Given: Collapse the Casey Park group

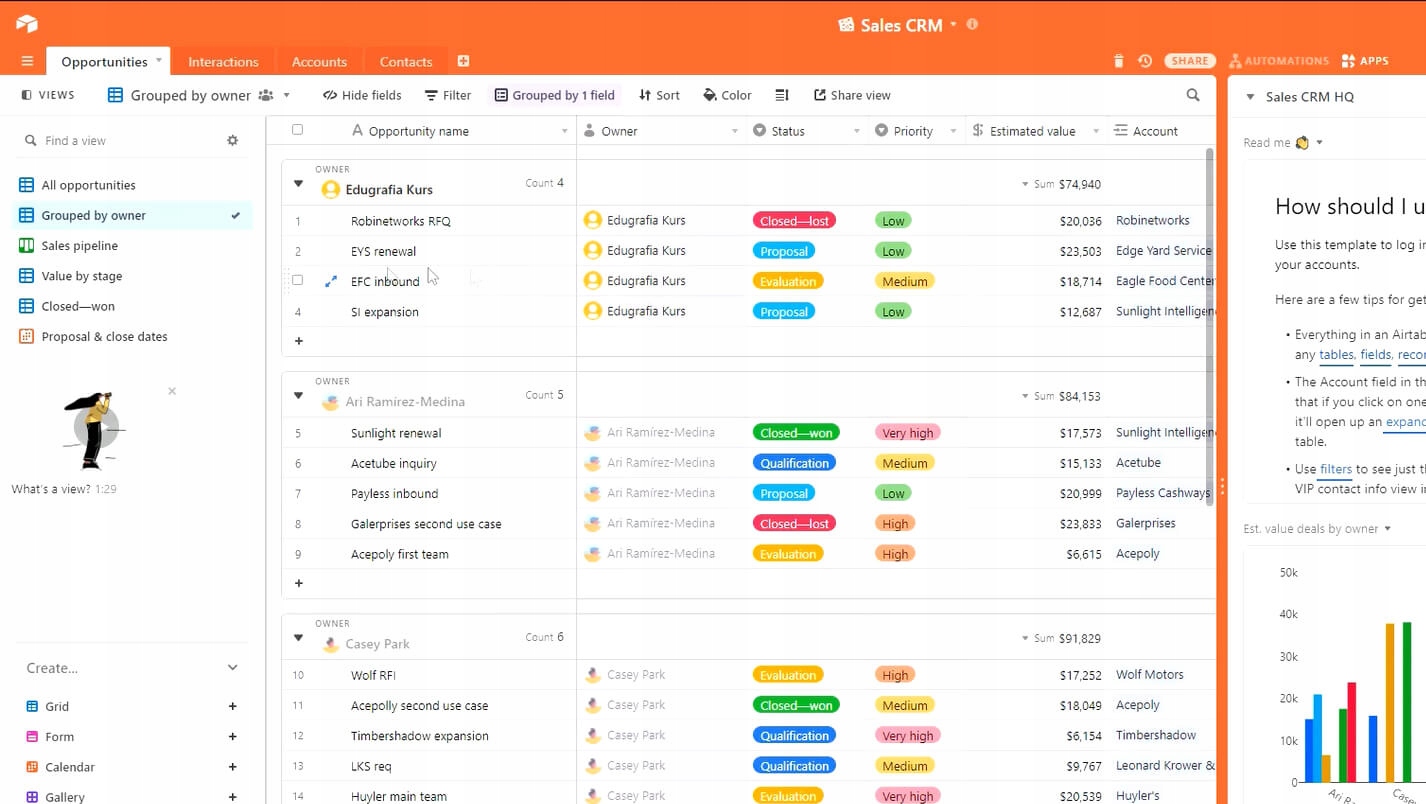Looking at the screenshot, I should tap(298, 638).
